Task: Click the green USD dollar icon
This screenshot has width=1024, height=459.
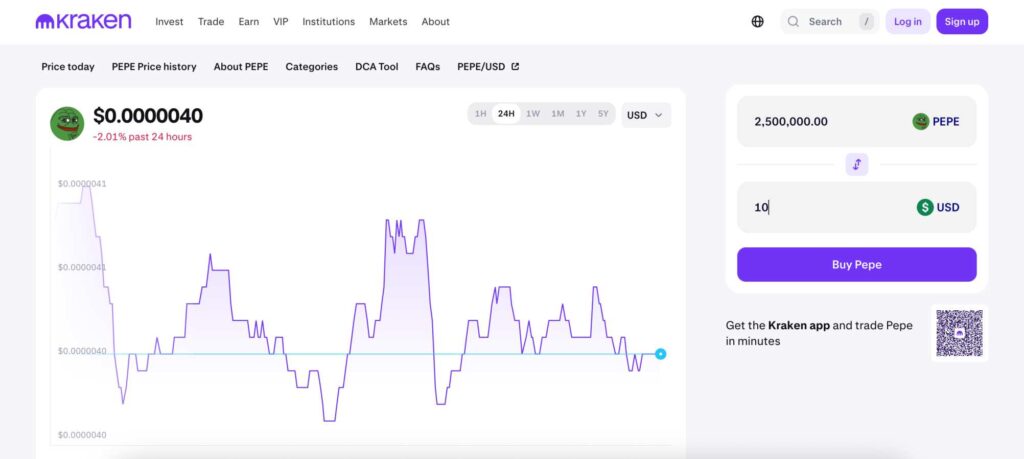Action: click(925, 208)
